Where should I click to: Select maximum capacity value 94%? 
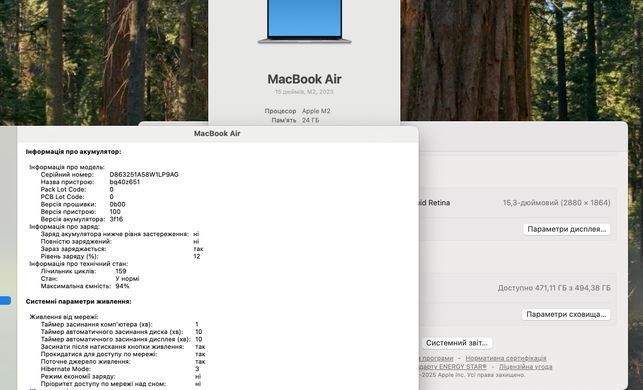coord(122,286)
